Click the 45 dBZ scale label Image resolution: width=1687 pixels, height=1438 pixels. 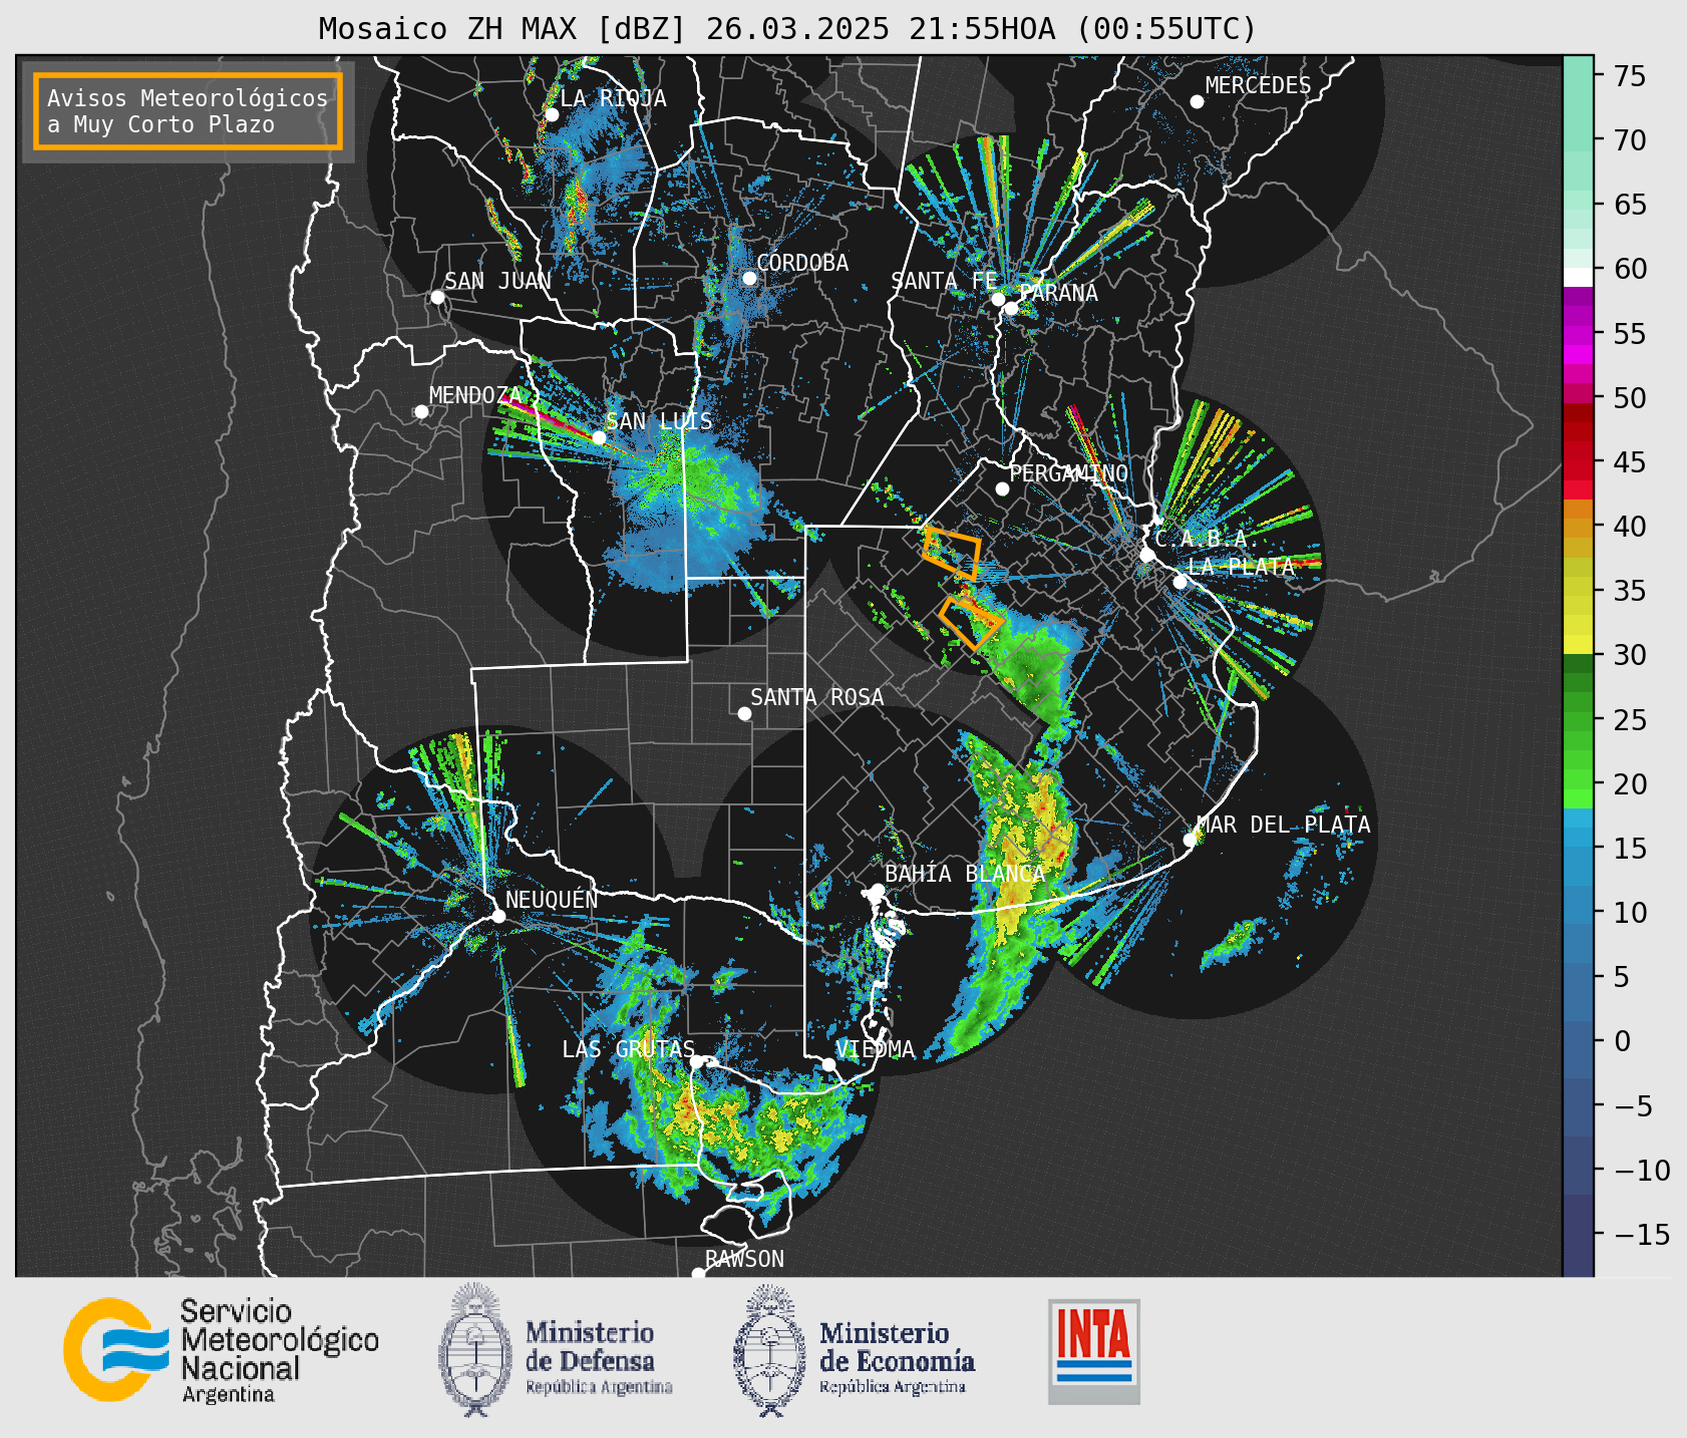(1629, 463)
